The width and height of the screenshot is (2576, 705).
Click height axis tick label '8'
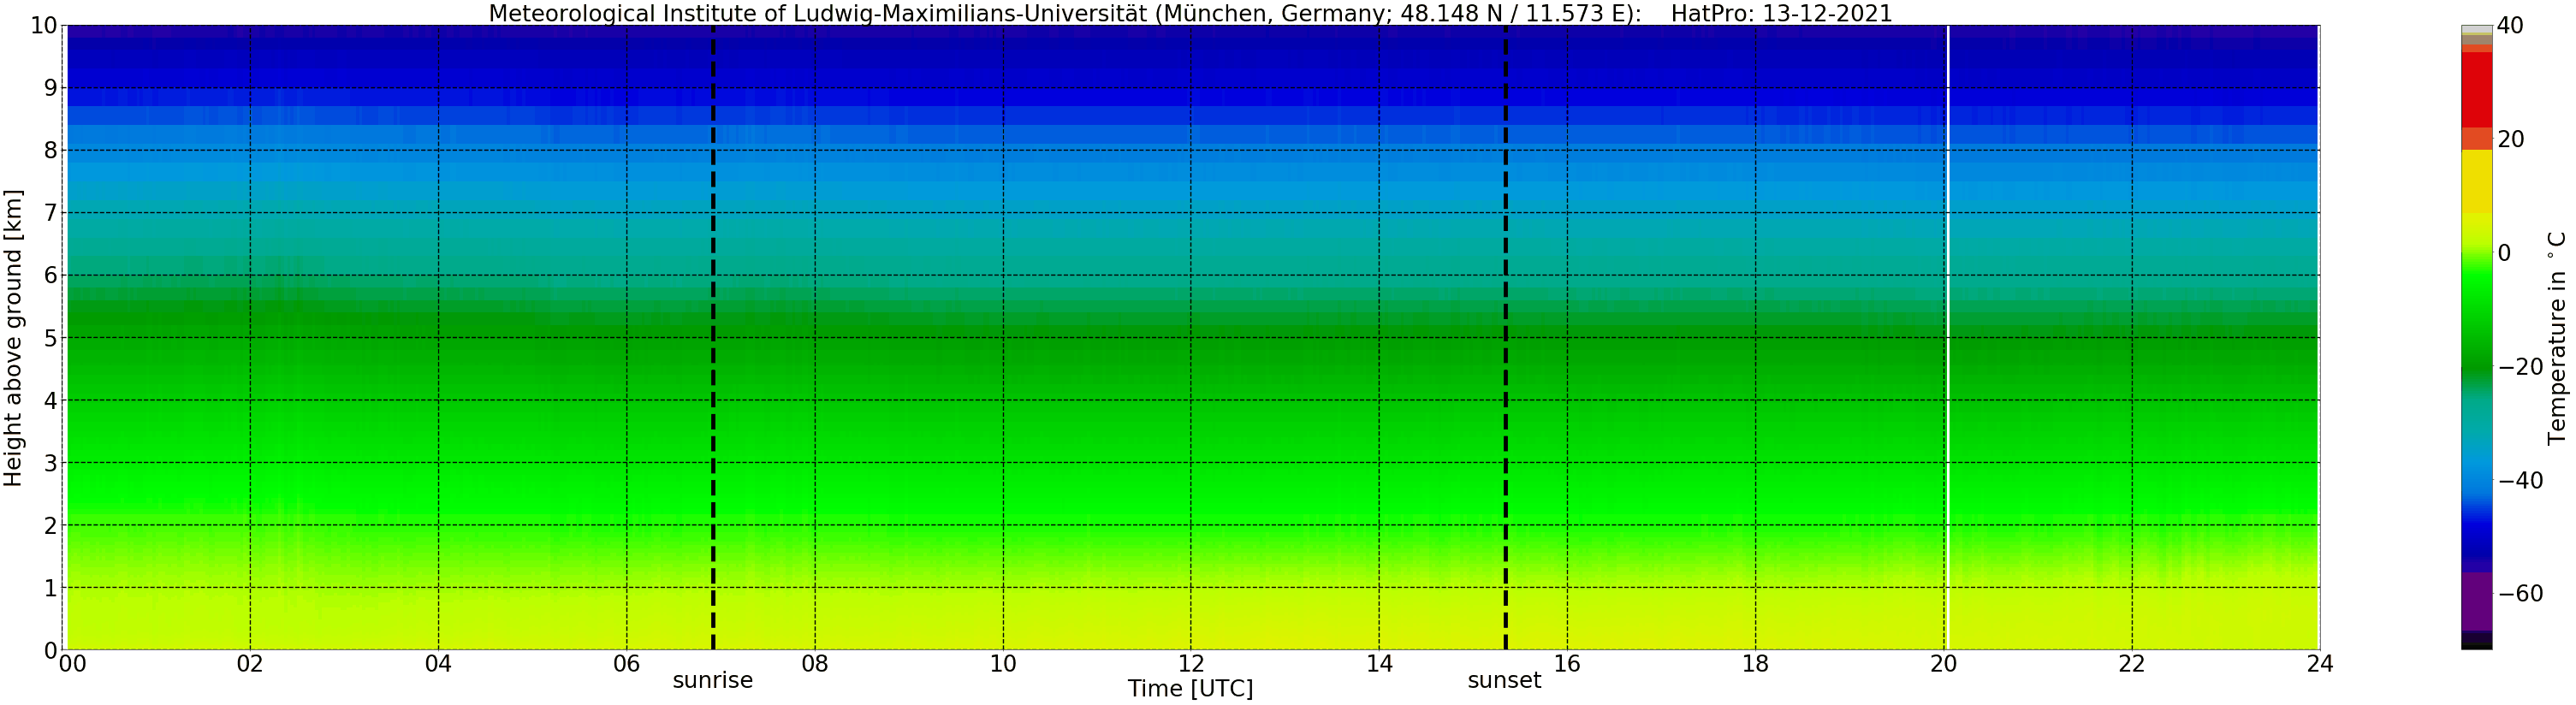(50, 151)
